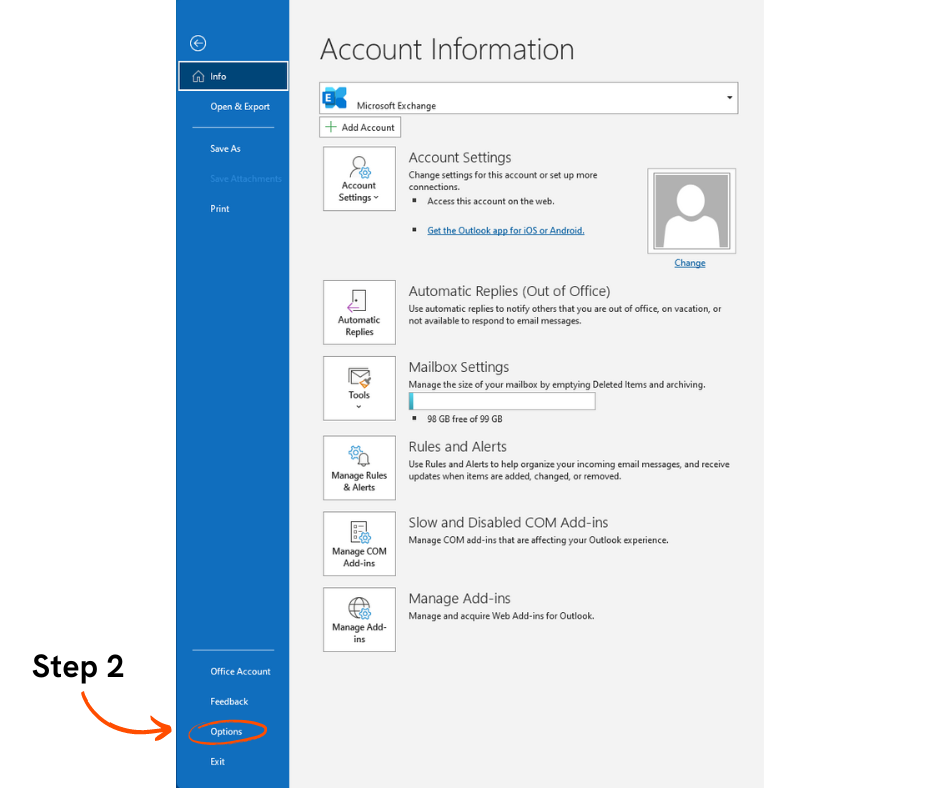Open the Manage COM Add-ins icon
Viewport: 940px width, 788px height.
[x=359, y=544]
